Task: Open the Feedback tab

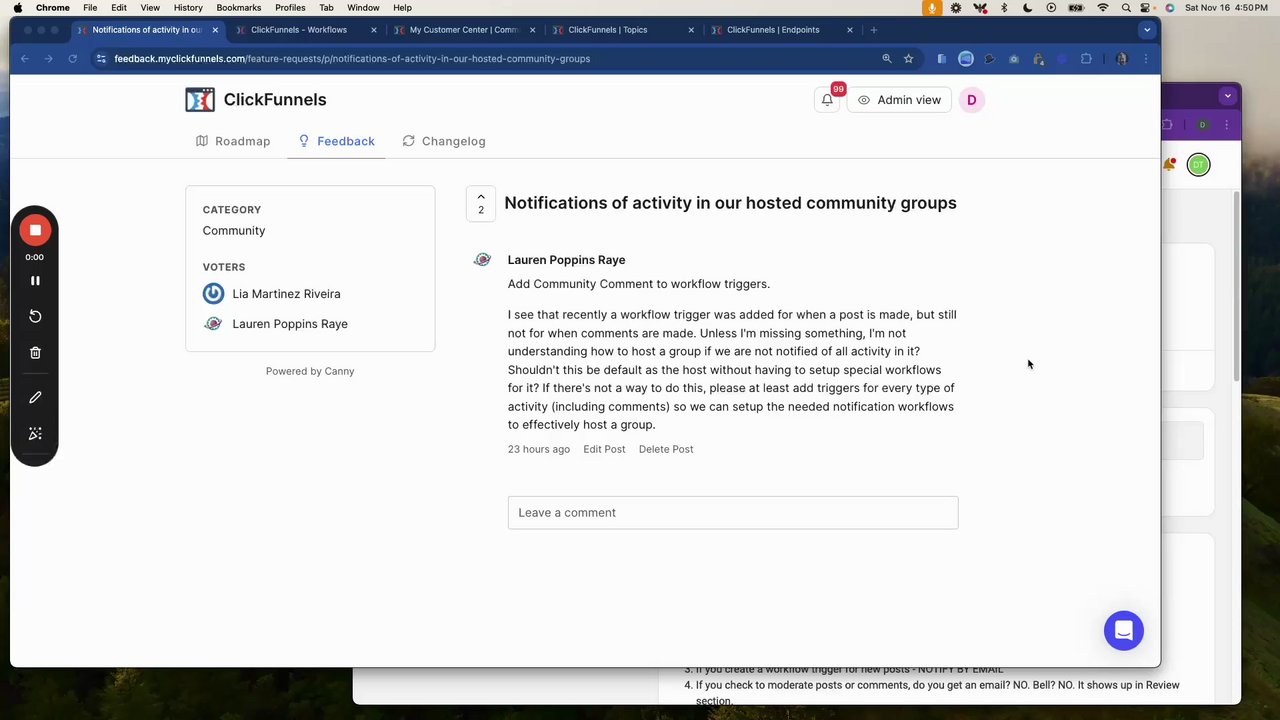Action: 336,141
